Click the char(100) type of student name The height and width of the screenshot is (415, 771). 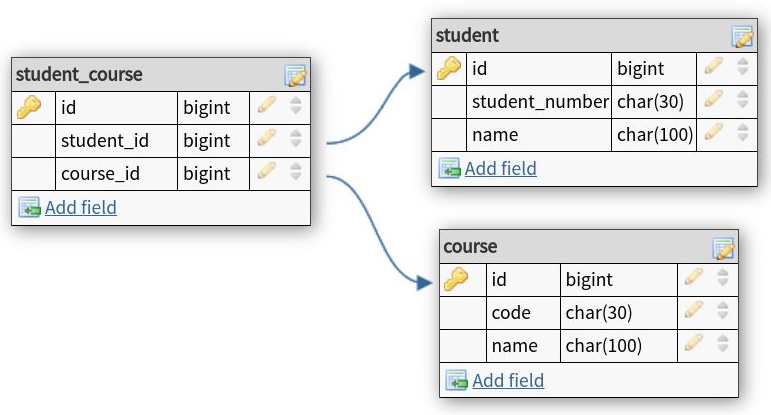click(x=655, y=133)
